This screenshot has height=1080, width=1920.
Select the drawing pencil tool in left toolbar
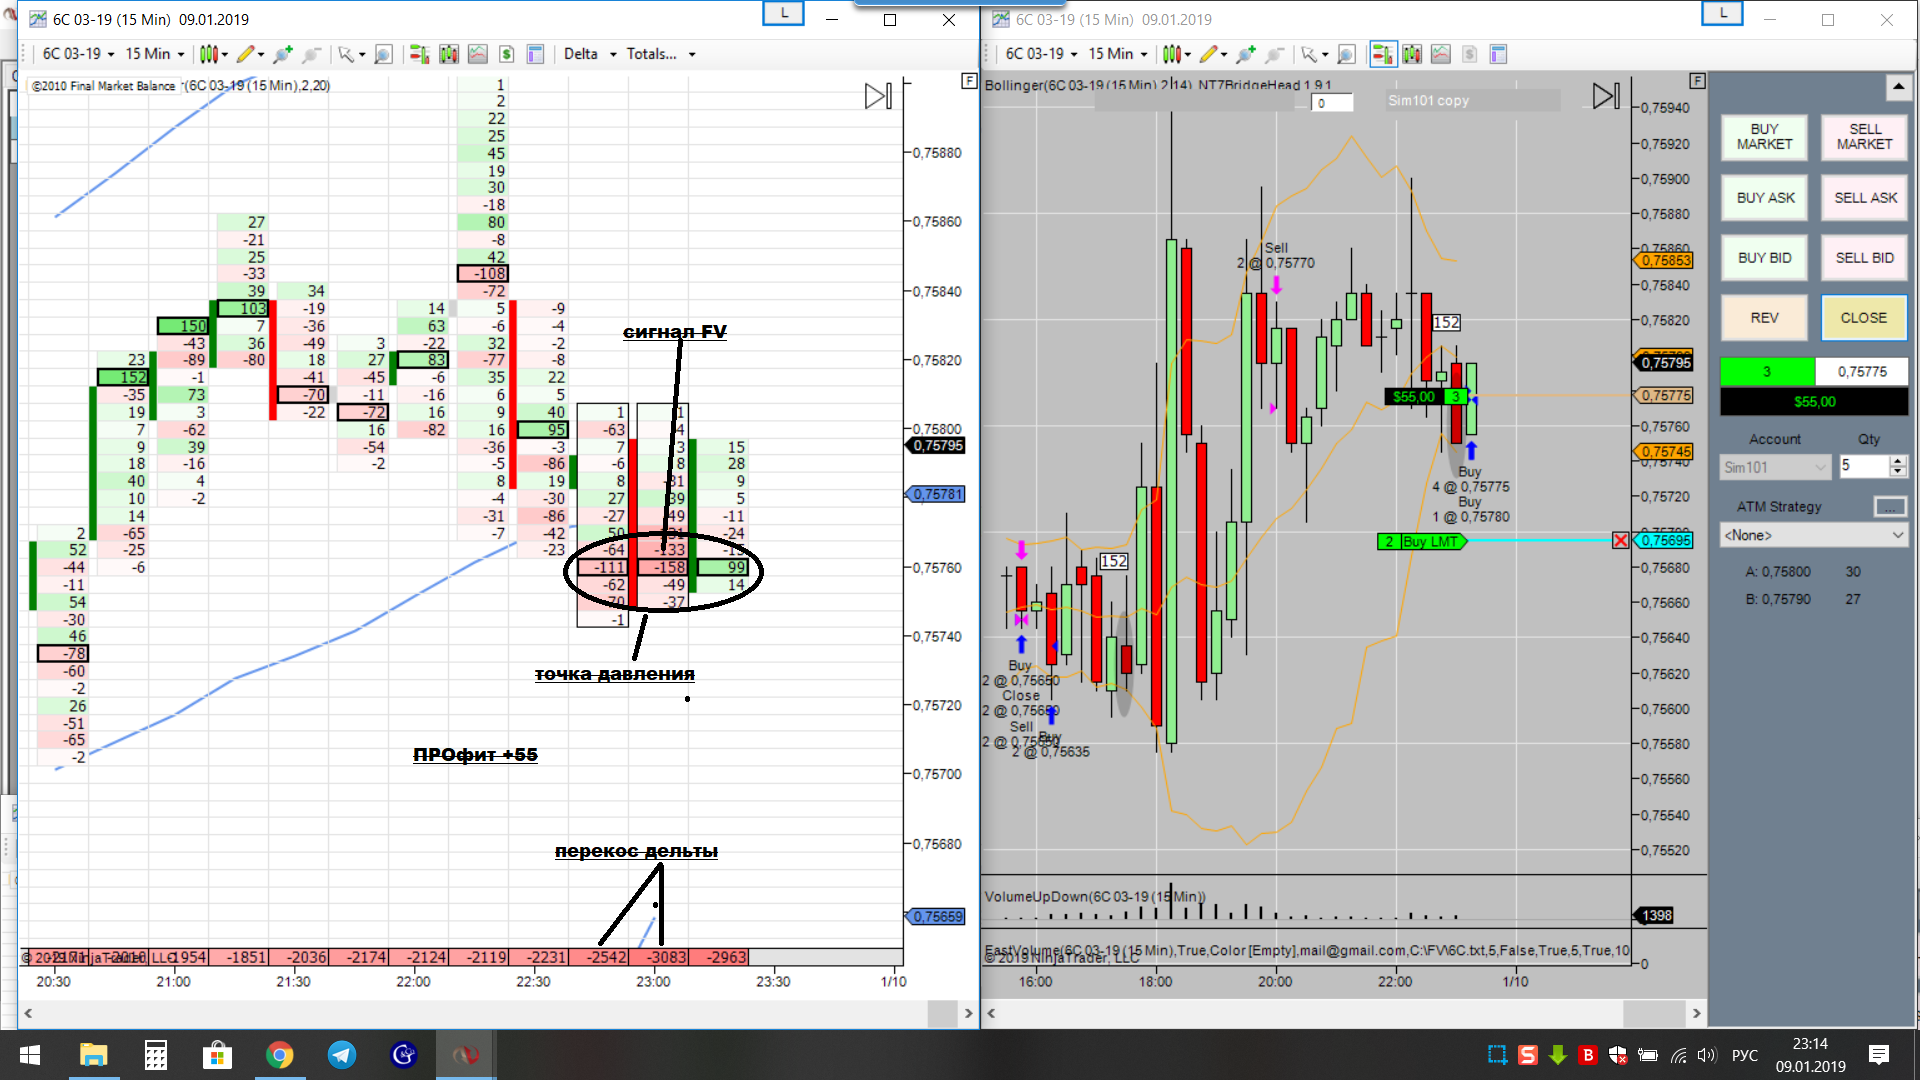(245, 54)
